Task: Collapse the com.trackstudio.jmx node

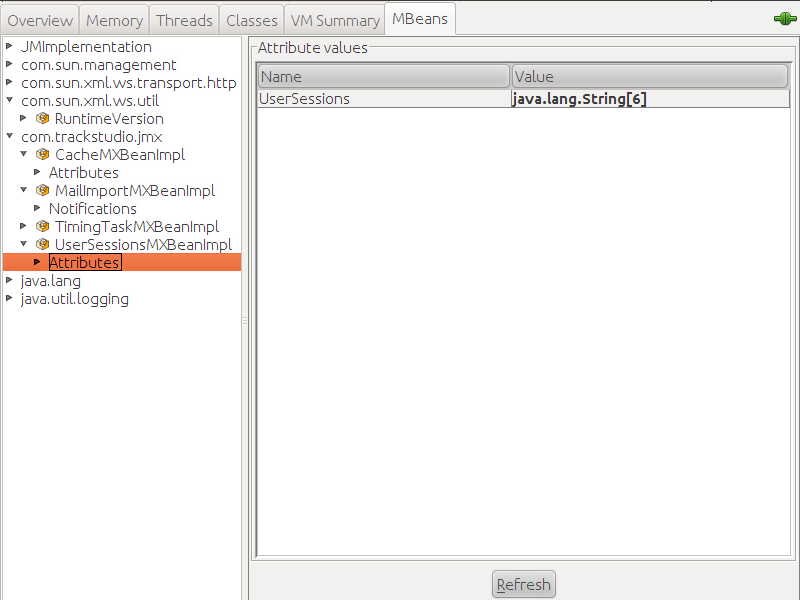Action: tap(9, 137)
